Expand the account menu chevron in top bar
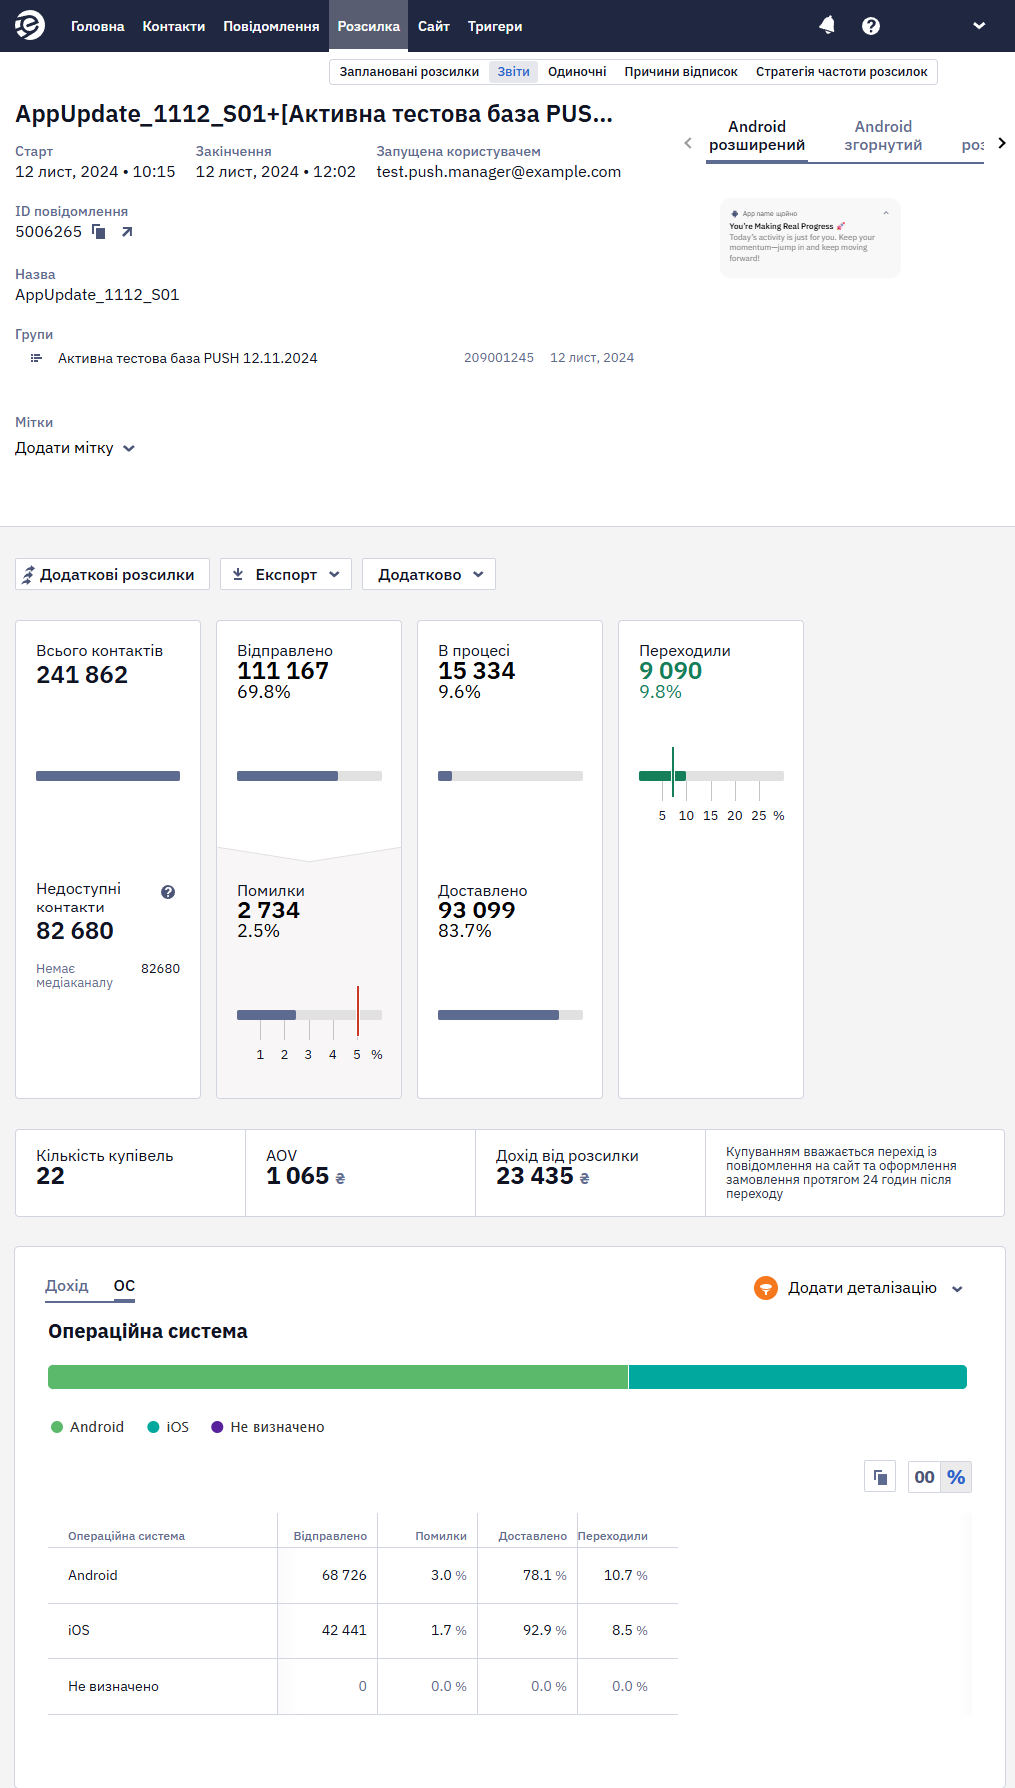1015x1788 pixels. [x=979, y=26]
